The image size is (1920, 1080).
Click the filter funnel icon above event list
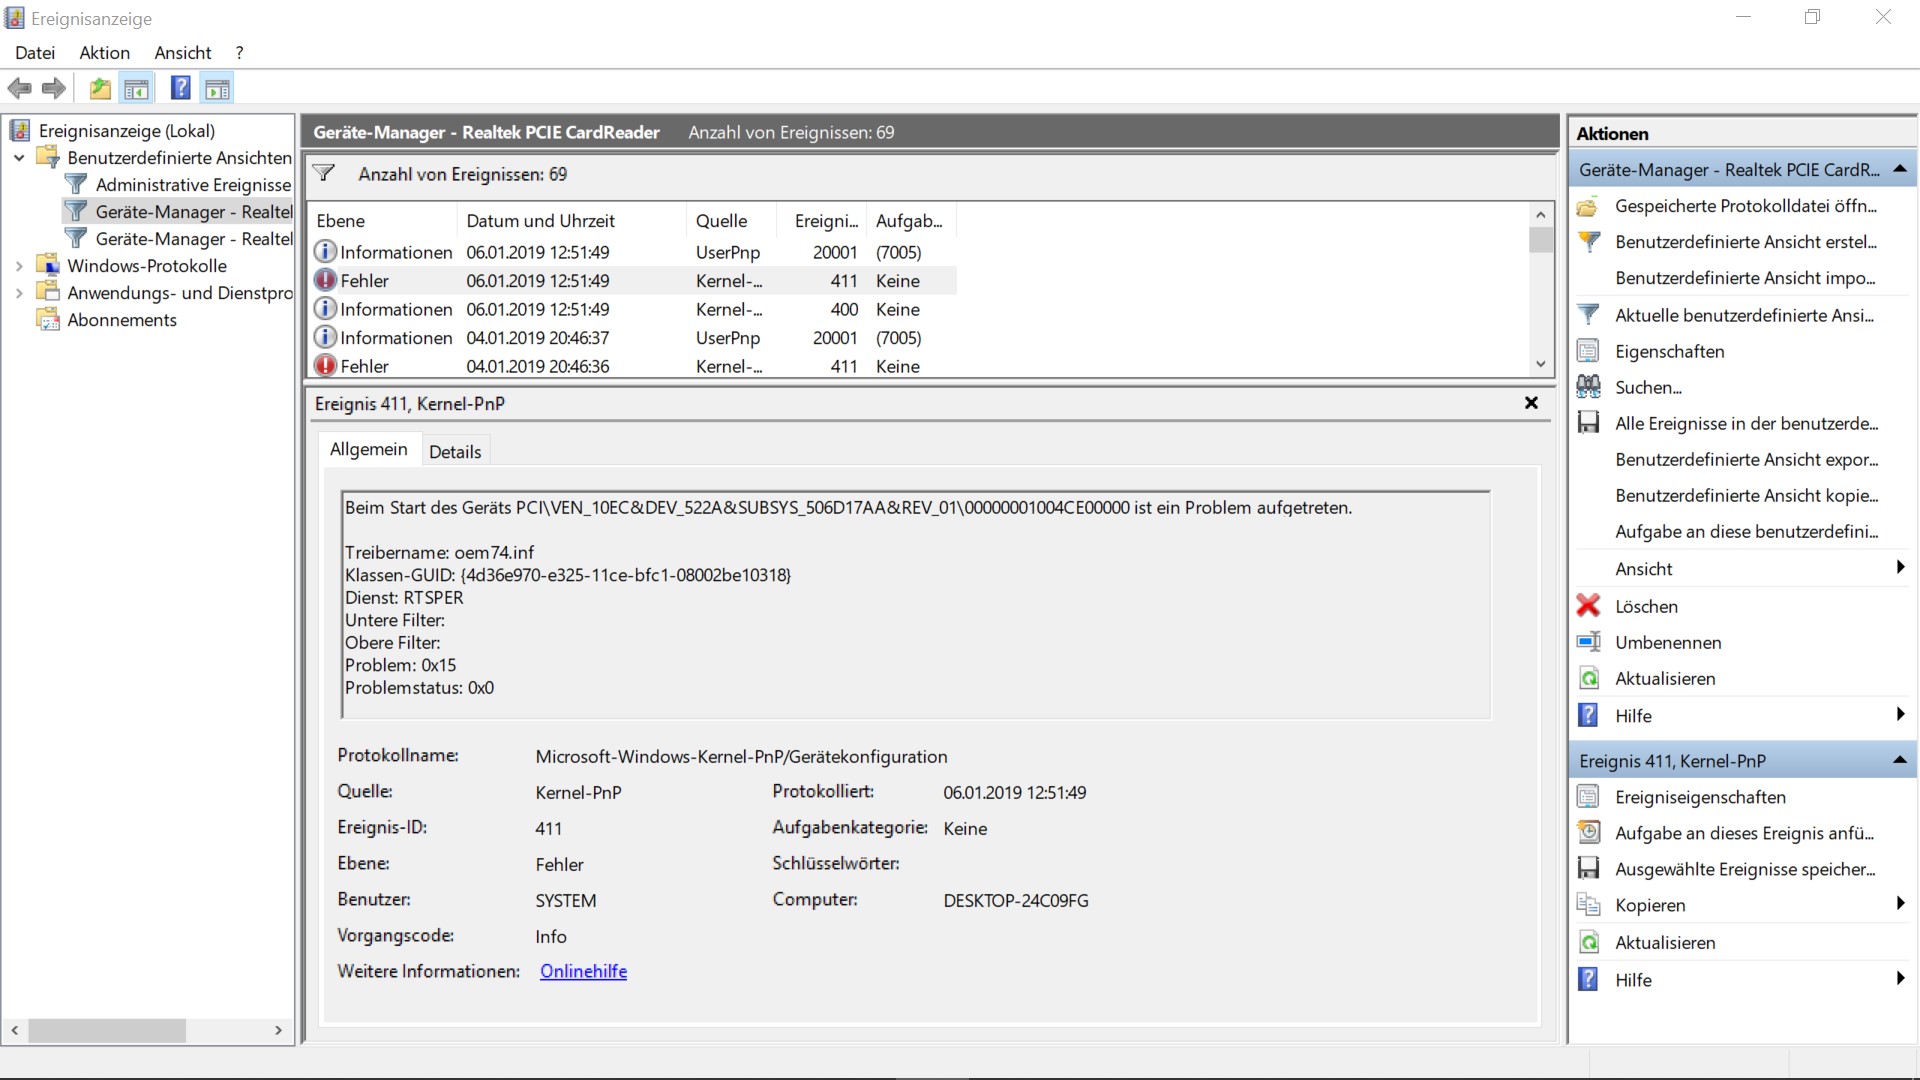[323, 173]
